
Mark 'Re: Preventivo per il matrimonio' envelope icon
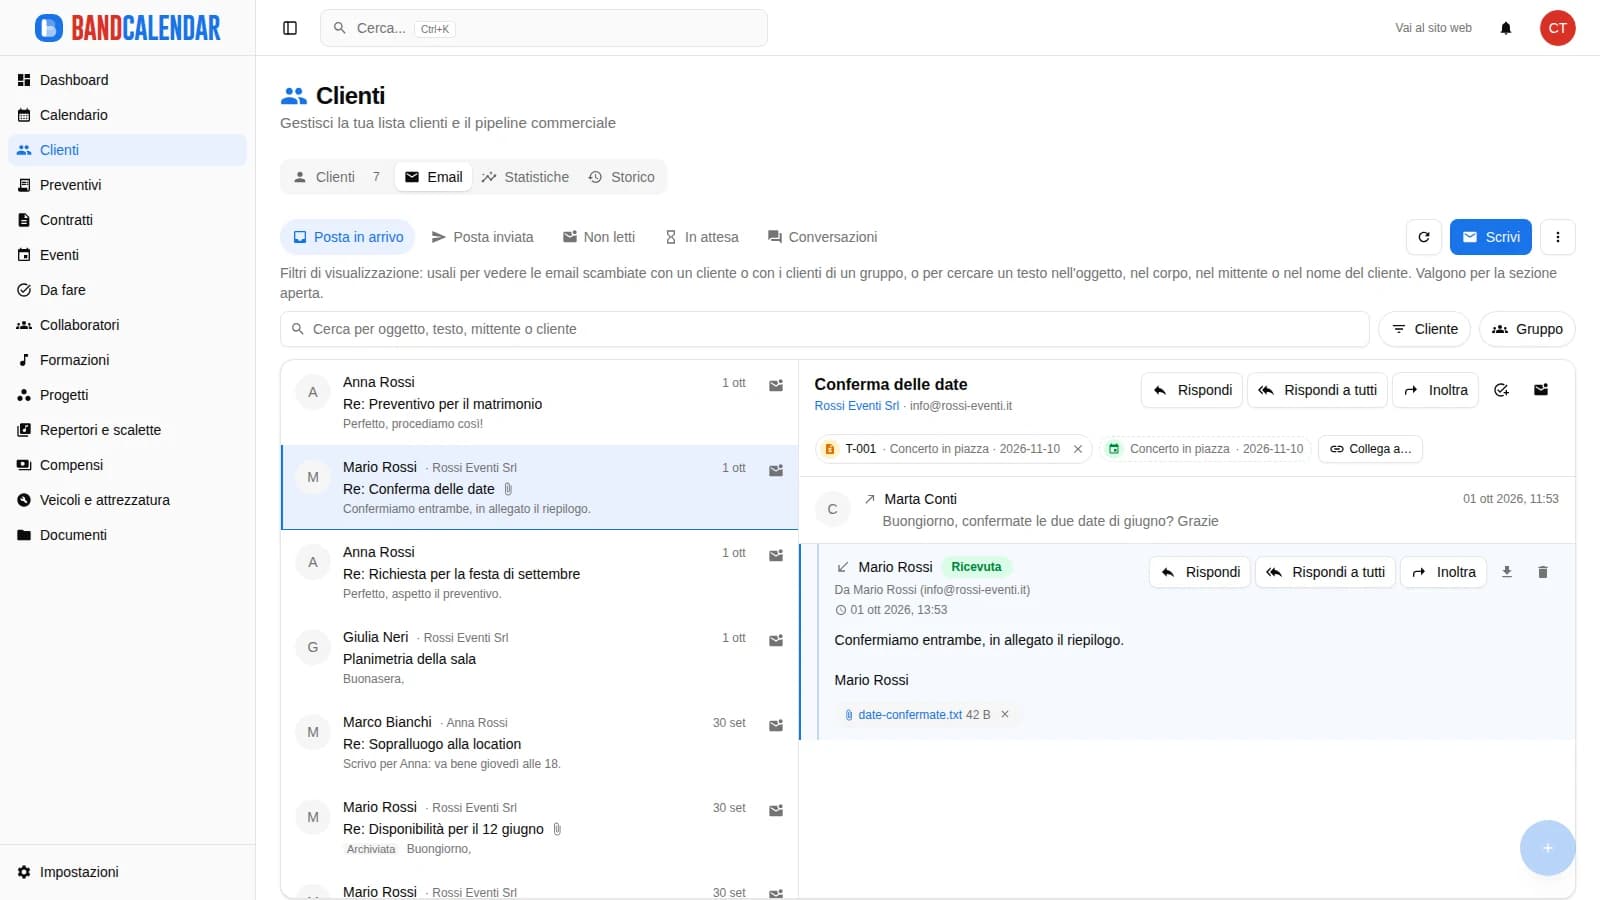tap(776, 386)
